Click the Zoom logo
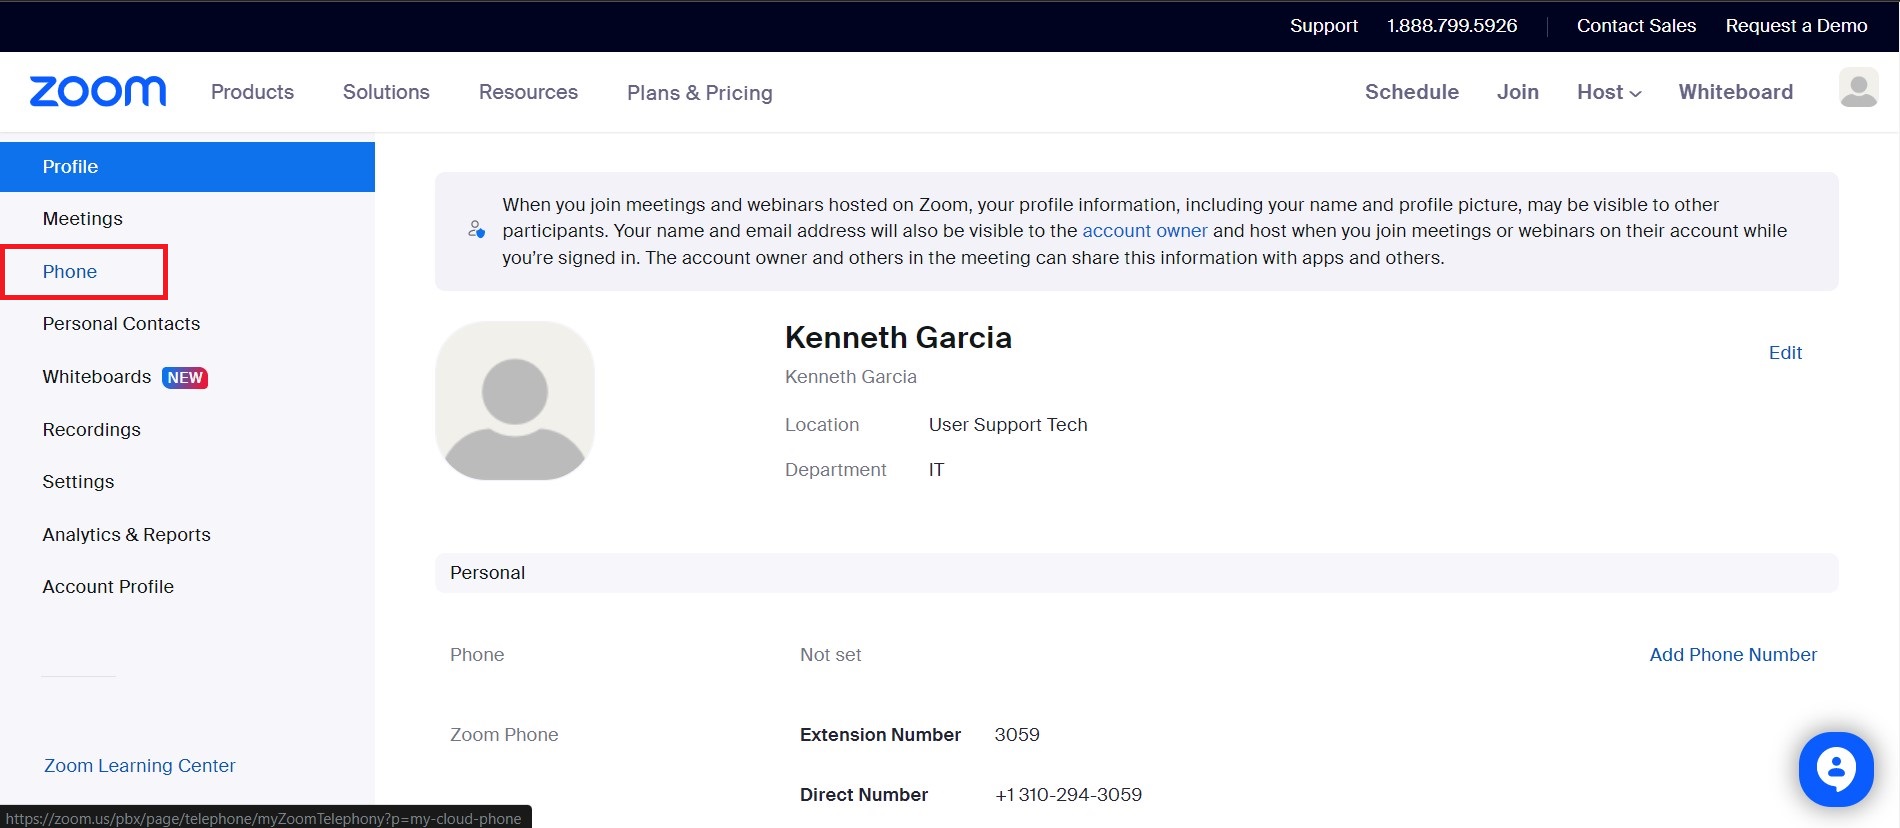 [98, 91]
